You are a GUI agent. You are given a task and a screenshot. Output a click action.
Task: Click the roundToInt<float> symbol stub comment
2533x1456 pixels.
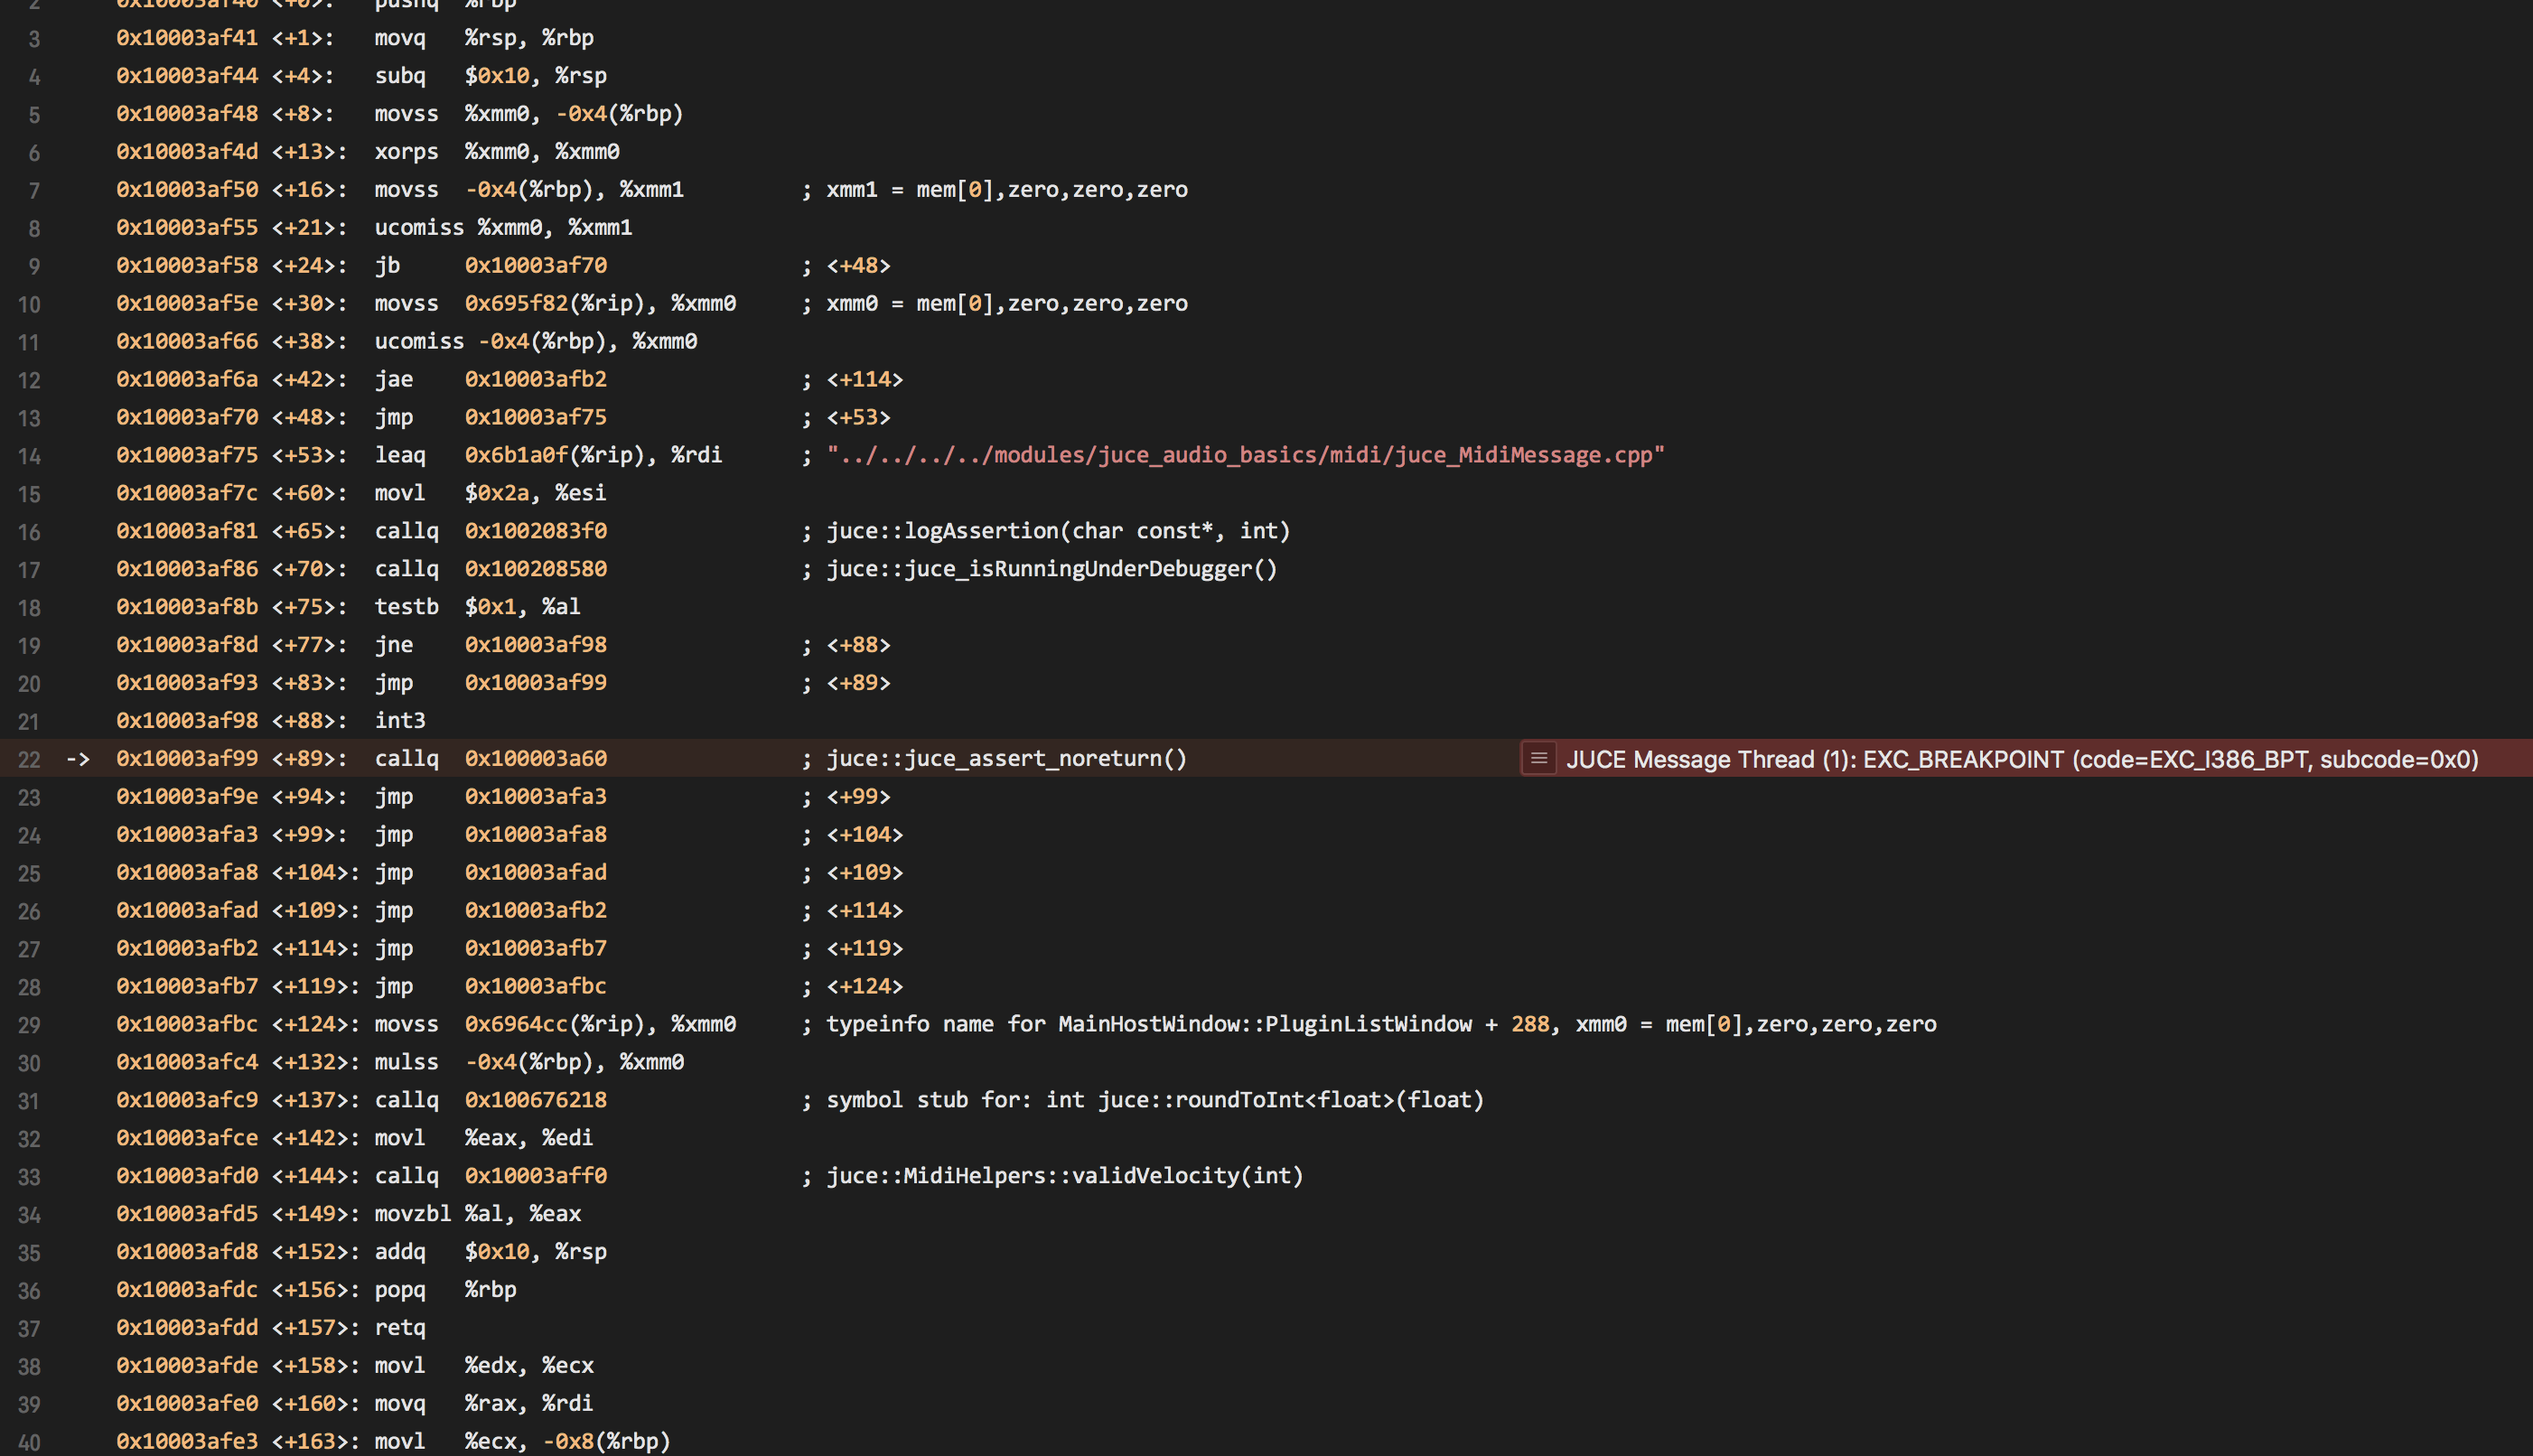coord(1154,1100)
